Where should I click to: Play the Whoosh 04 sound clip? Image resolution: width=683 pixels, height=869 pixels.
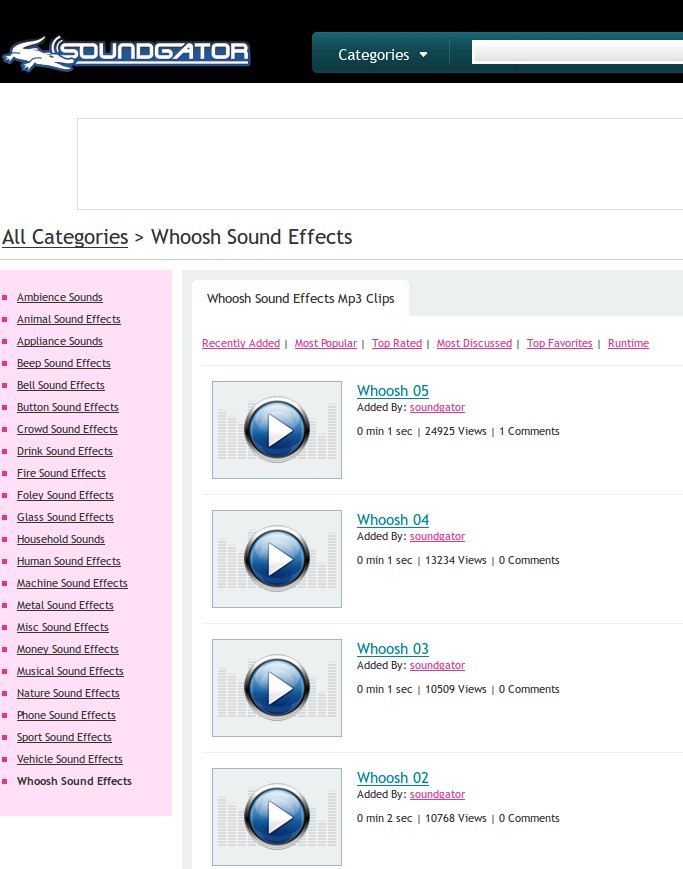point(277,559)
